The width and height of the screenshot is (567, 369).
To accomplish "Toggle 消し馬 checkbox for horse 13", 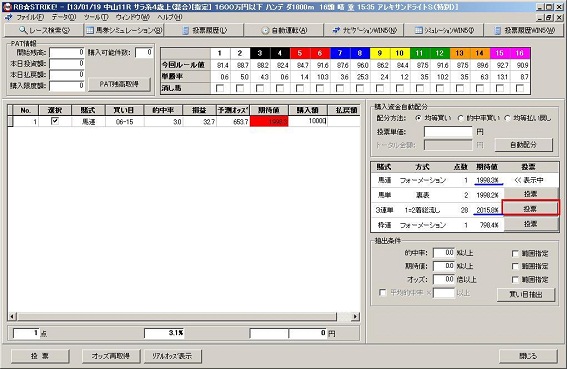I will [460, 88].
